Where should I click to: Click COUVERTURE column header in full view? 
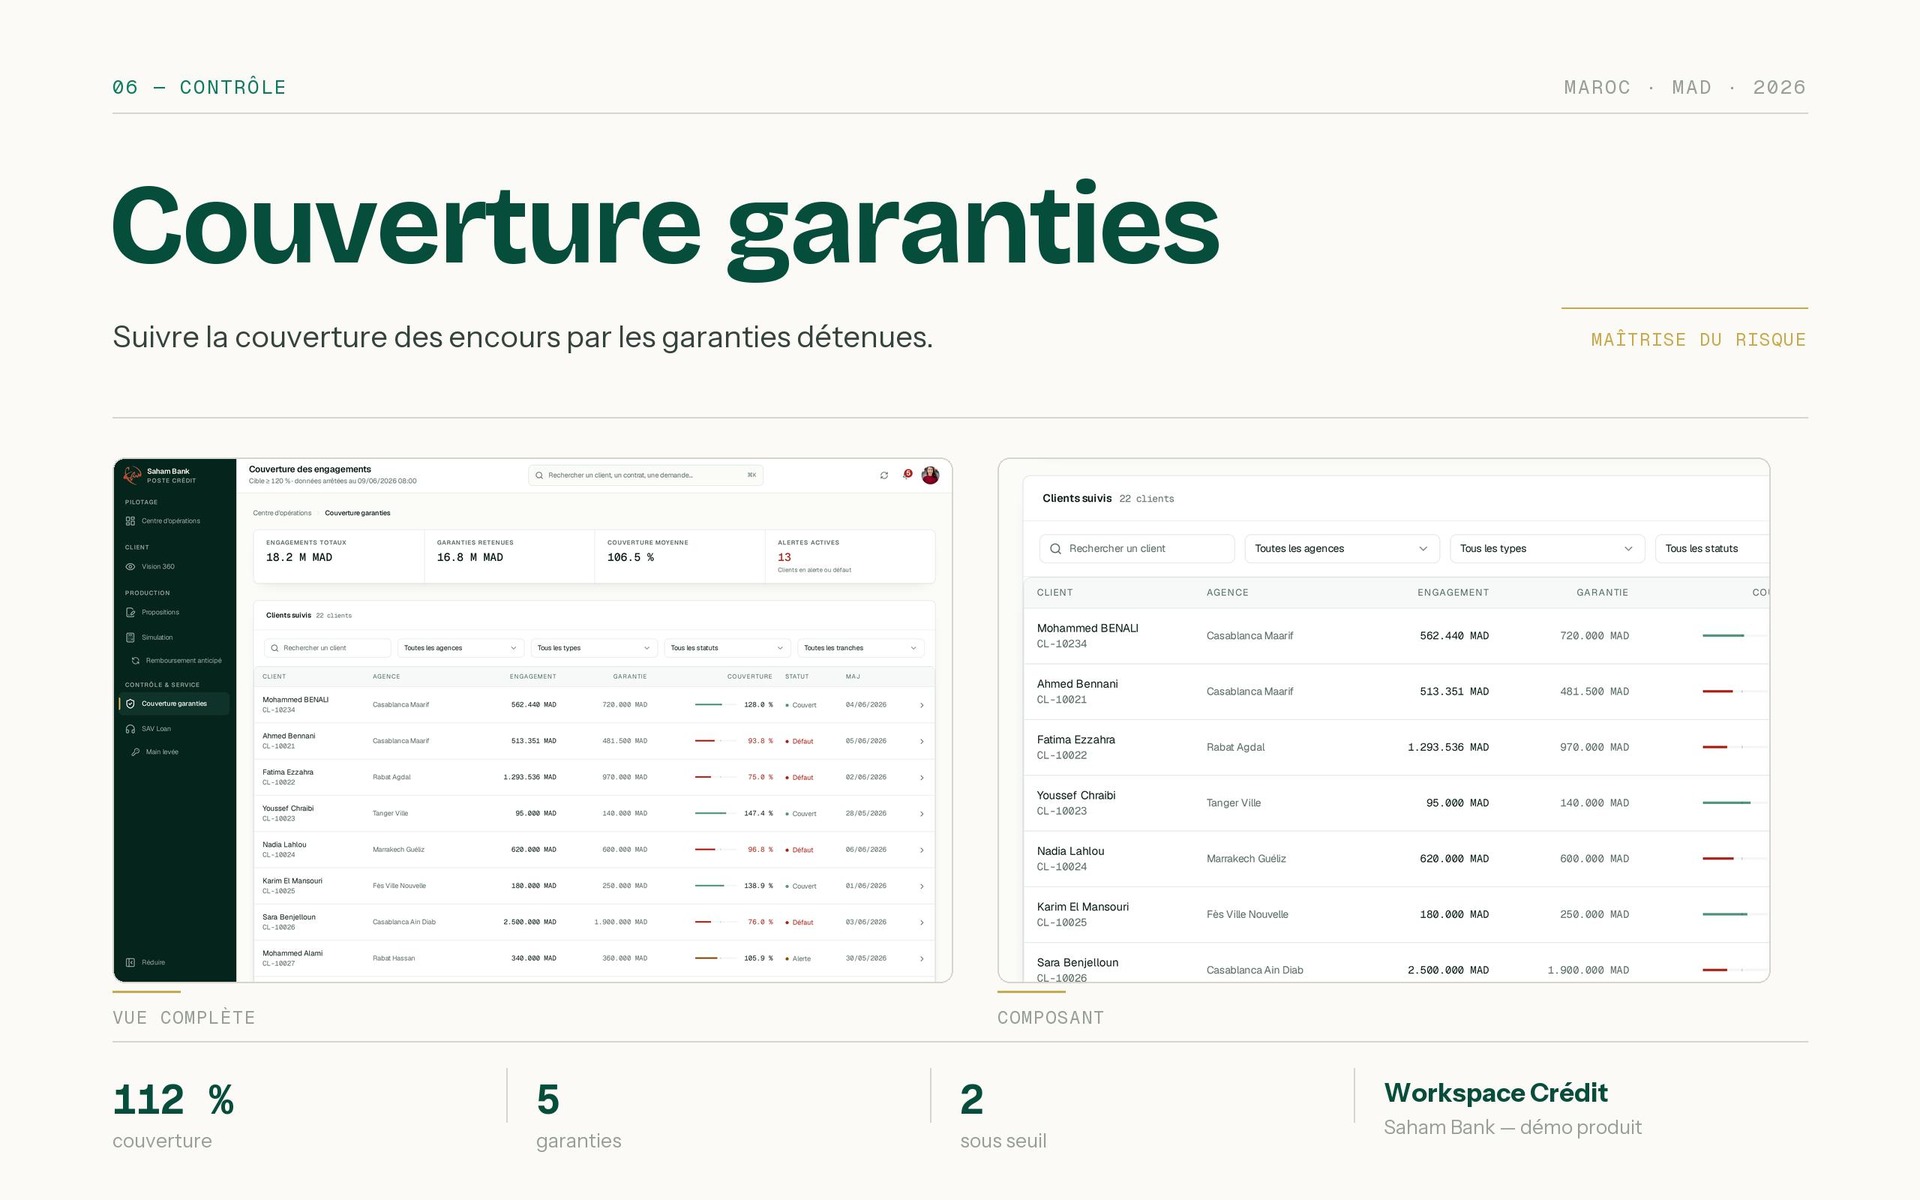click(749, 677)
